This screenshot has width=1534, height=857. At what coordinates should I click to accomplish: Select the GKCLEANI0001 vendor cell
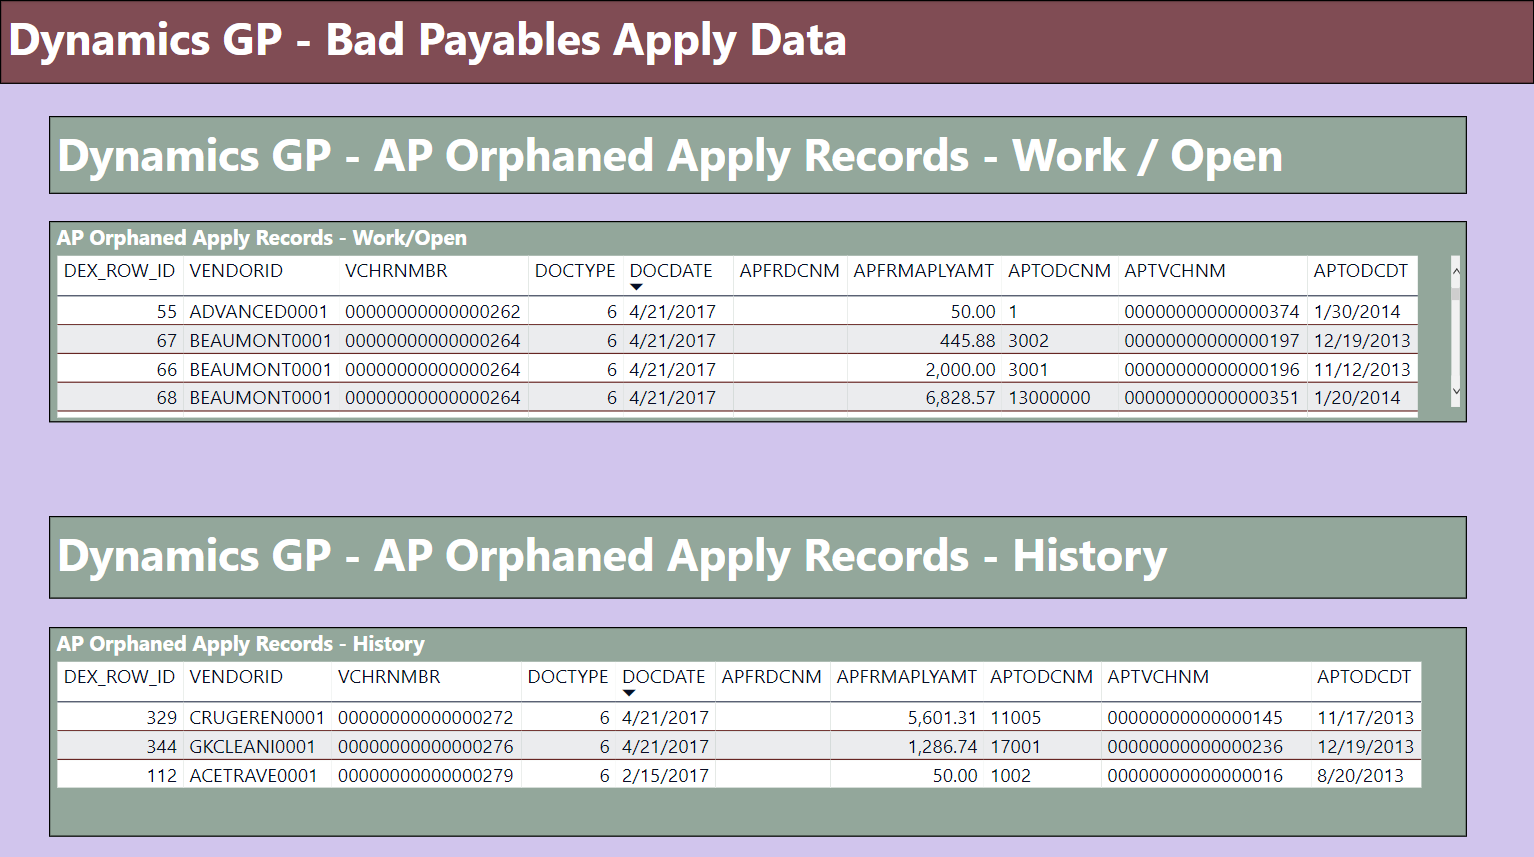tap(252, 747)
